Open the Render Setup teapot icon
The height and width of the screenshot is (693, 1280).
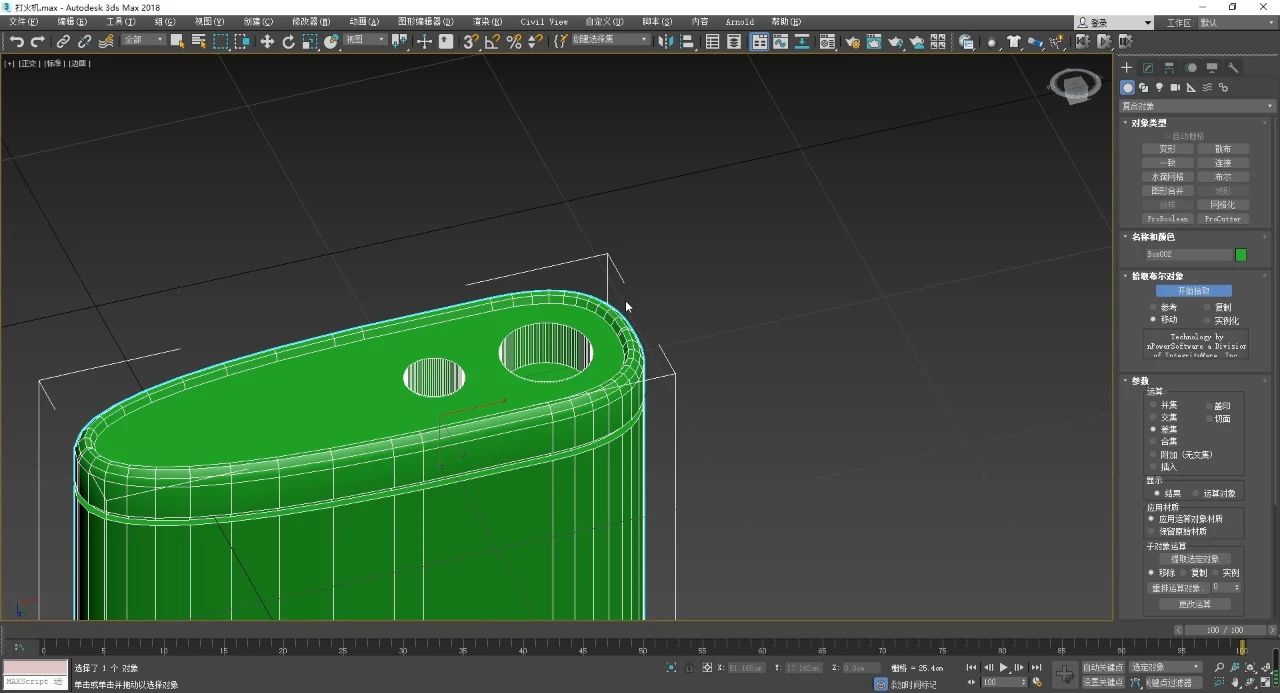[x=852, y=42]
